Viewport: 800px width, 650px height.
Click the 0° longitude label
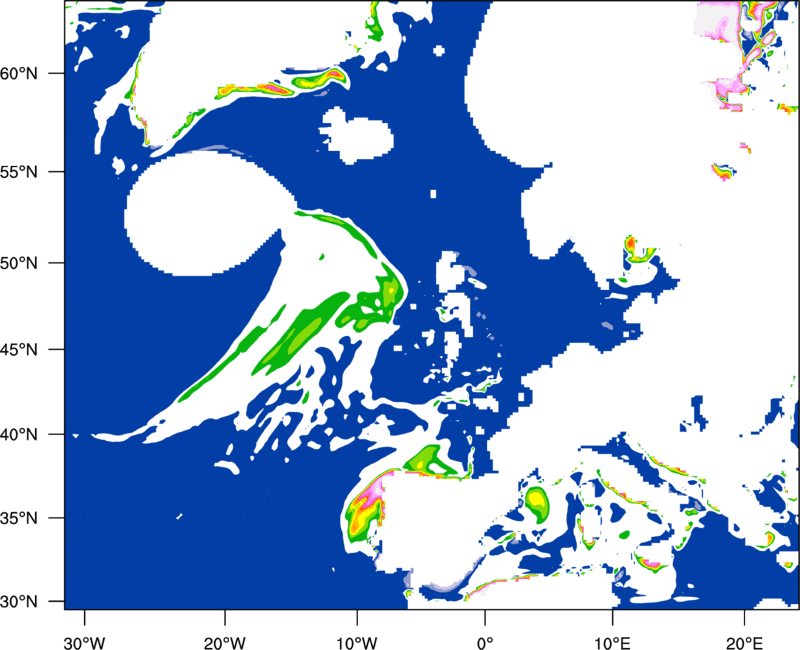tap(485, 643)
